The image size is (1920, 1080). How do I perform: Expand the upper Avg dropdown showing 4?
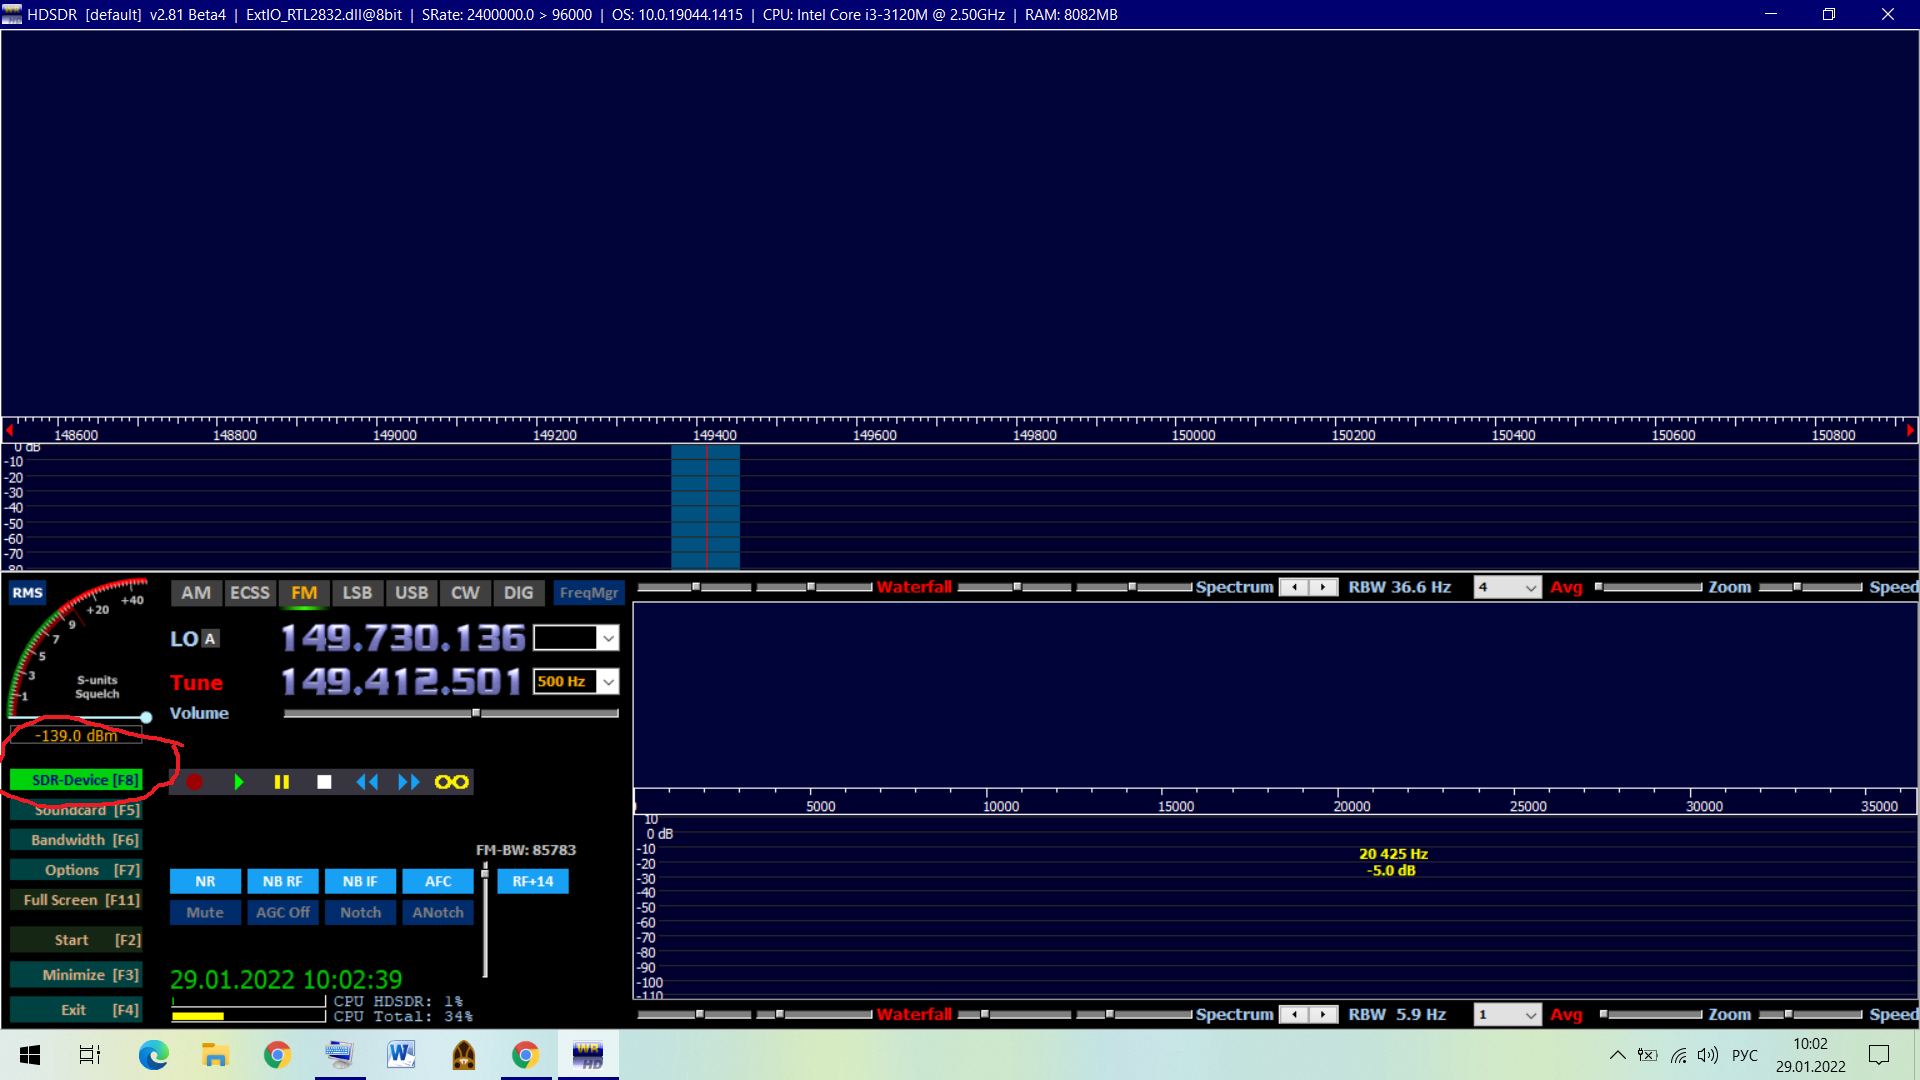click(1530, 588)
